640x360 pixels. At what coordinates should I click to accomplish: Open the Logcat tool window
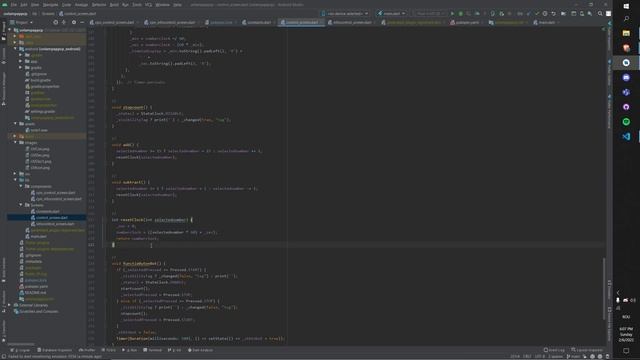20,350
